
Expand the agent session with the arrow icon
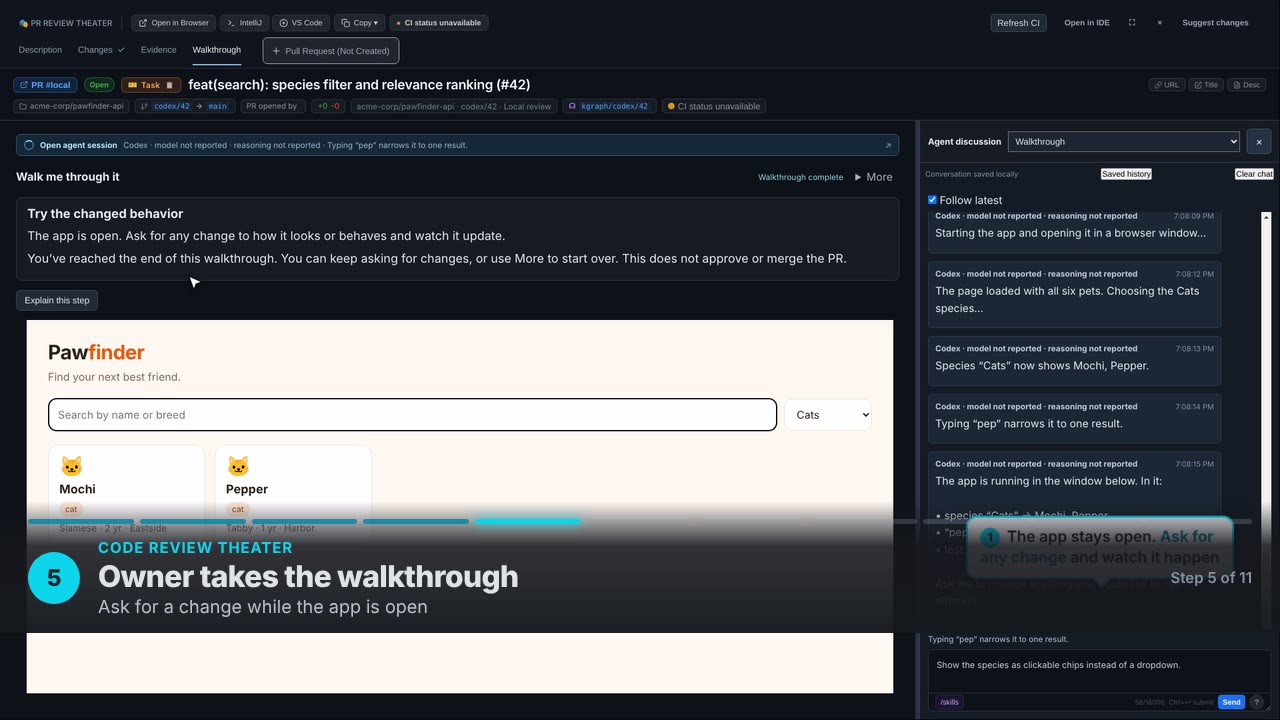(888, 145)
